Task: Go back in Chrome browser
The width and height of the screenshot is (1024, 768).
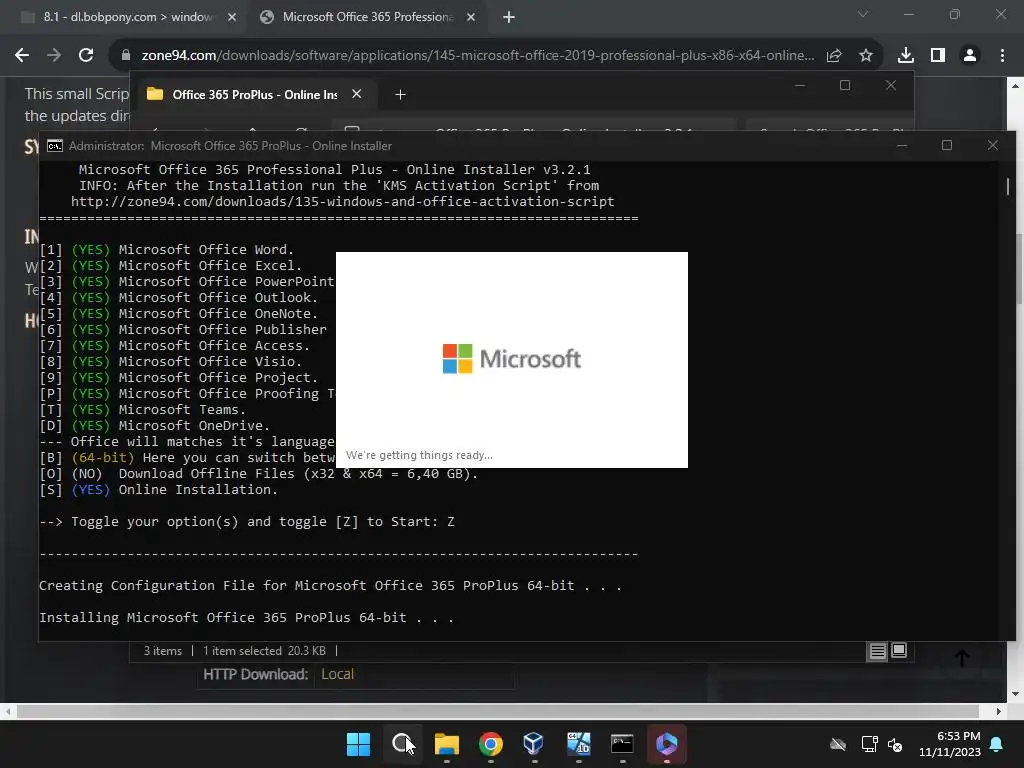Action: pyautogui.click(x=22, y=56)
